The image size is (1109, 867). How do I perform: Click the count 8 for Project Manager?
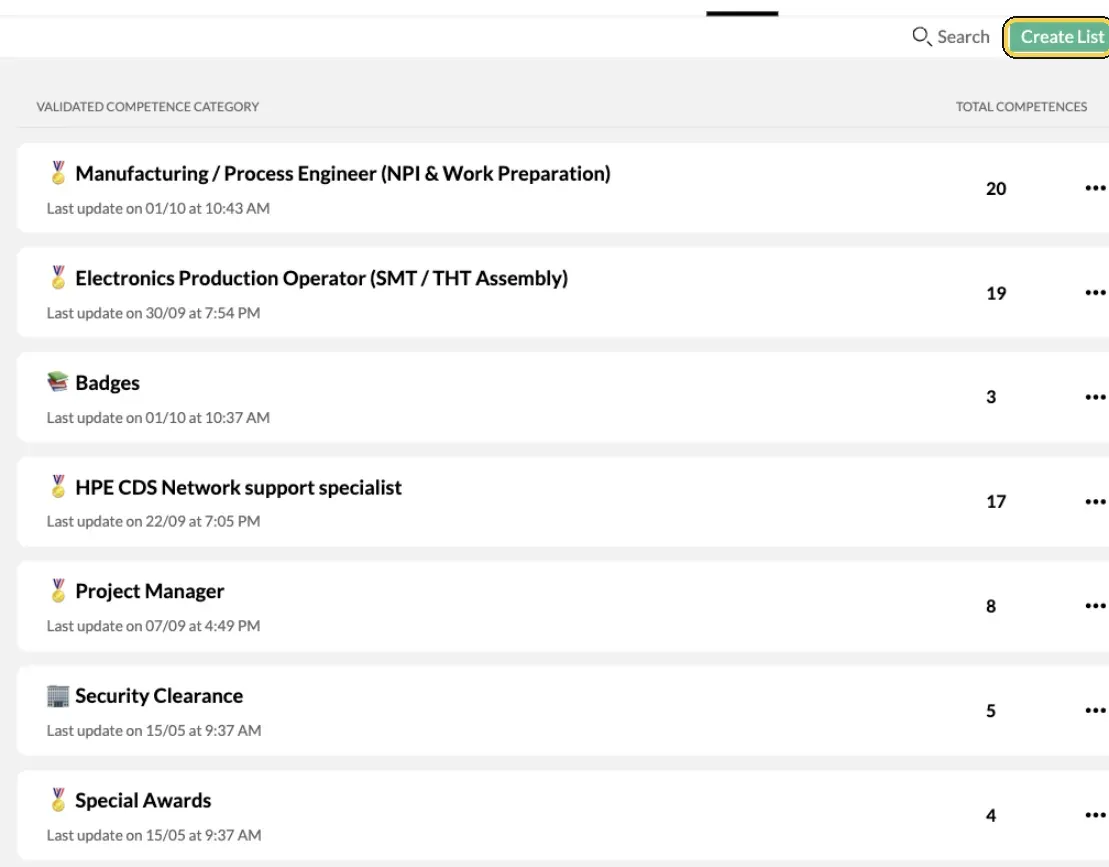[x=991, y=607]
